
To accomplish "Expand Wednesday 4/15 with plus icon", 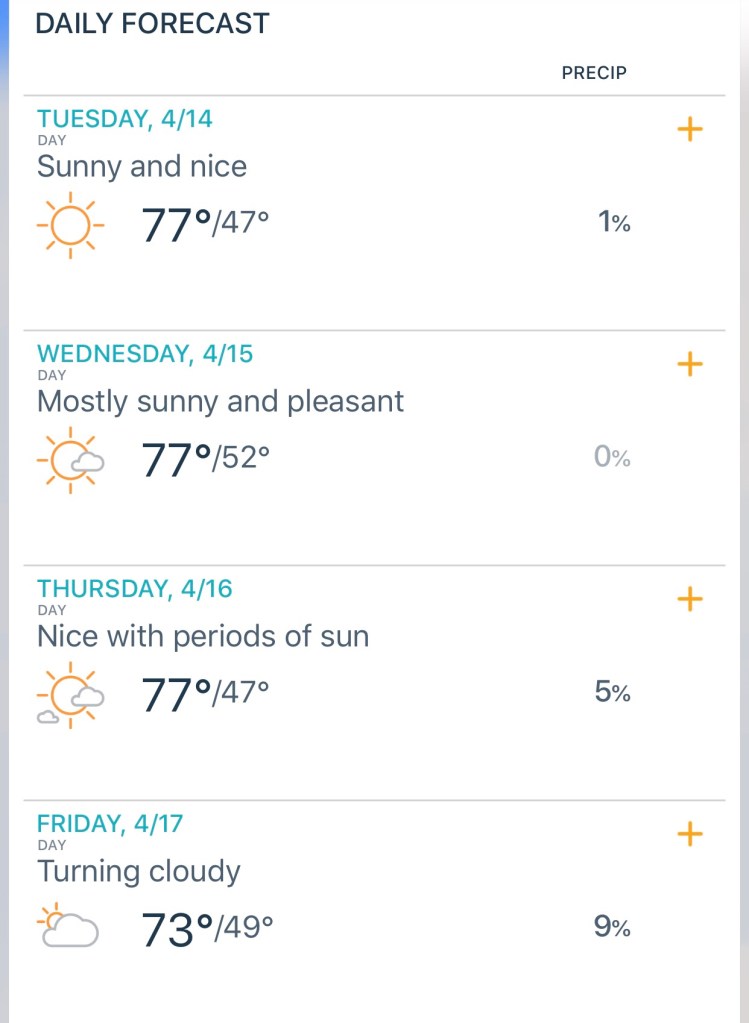I will pyautogui.click(x=690, y=364).
